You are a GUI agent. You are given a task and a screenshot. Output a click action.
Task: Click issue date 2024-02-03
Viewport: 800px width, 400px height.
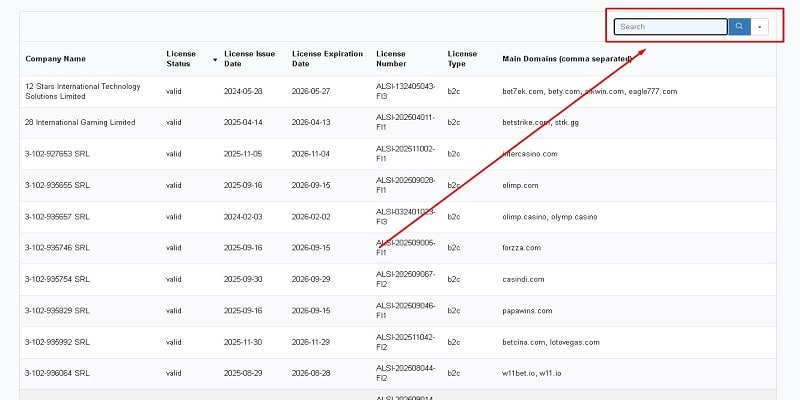[x=243, y=217]
